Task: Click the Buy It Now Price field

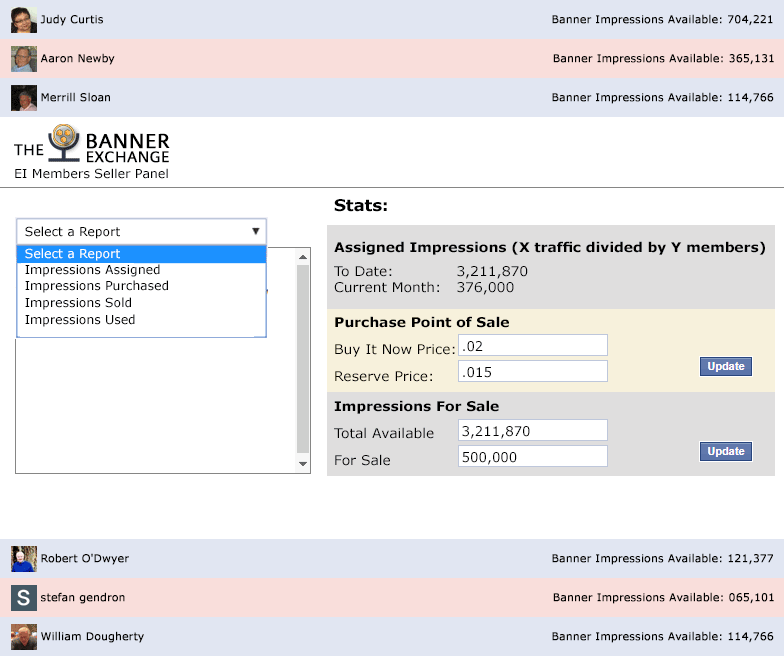Action: tap(533, 346)
